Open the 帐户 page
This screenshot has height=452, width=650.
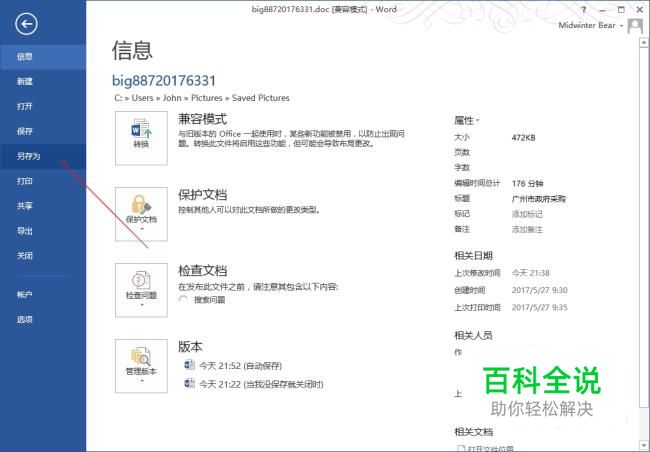tap(43, 295)
